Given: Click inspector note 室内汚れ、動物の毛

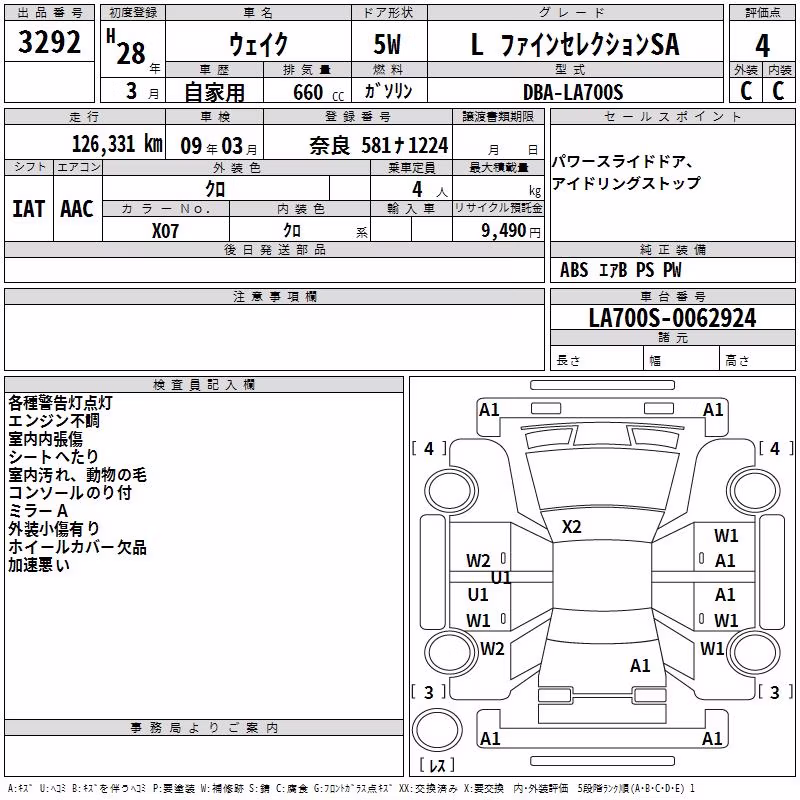Looking at the screenshot, I should click(x=78, y=475).
